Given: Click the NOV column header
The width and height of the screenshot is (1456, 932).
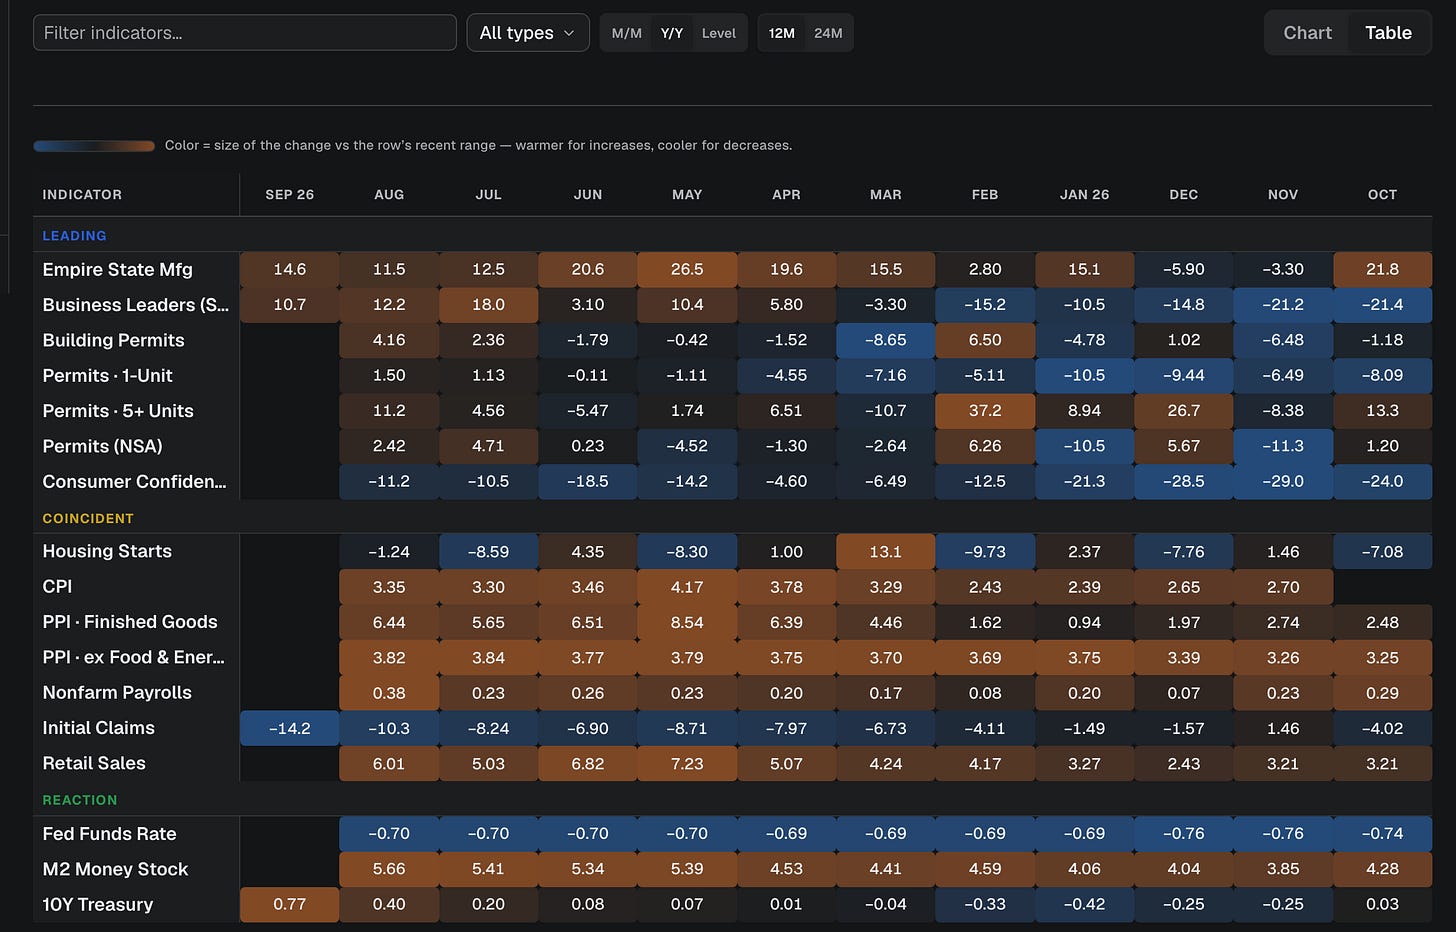Looking at the screenshot, I should tap(1283, 195).
